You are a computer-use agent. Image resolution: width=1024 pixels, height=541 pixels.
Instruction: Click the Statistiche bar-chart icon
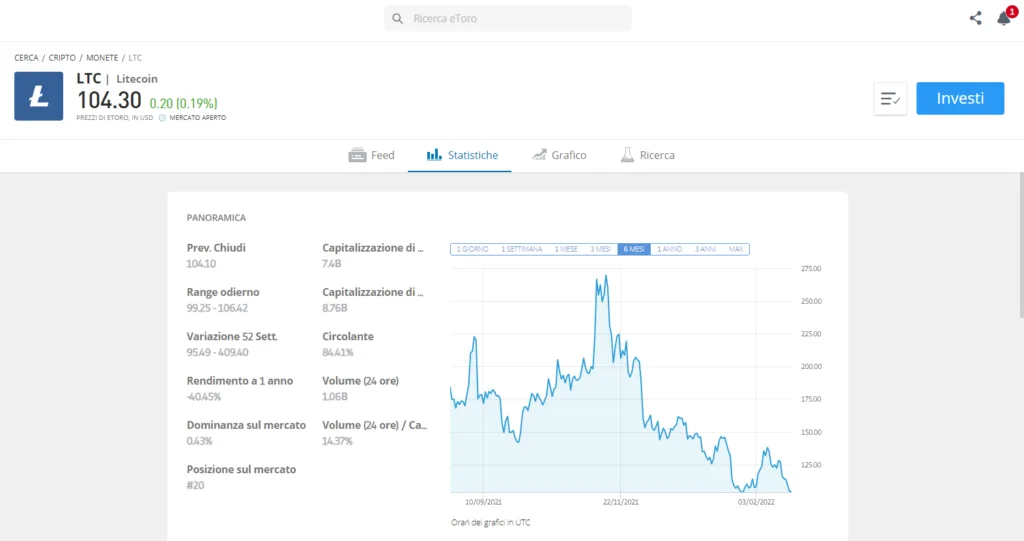pyautogui.click(x=434, y=154)
